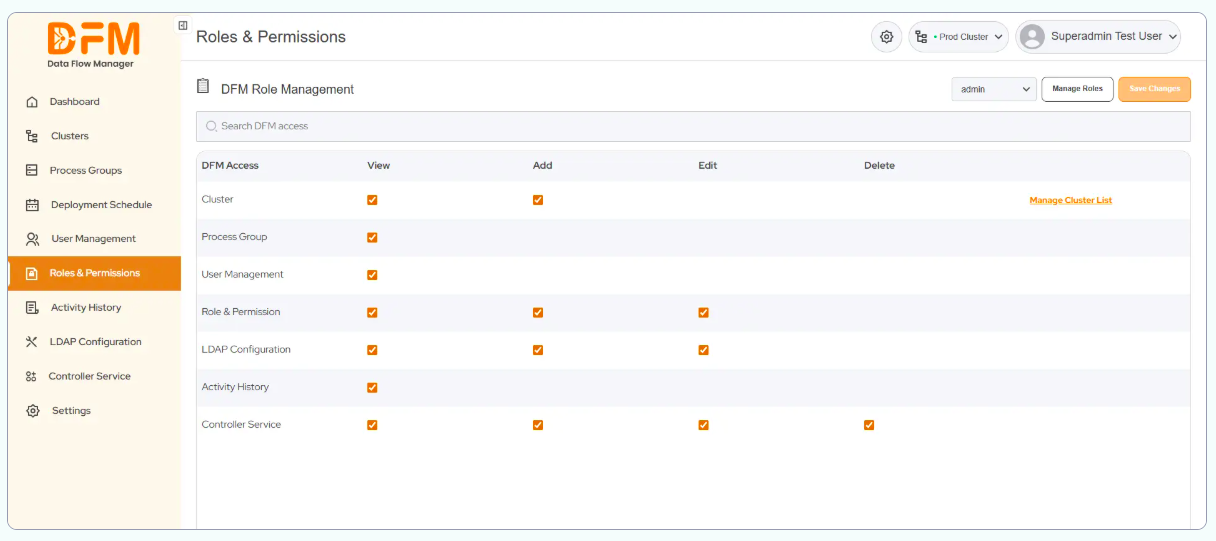This screenshot has height=541, width=1216.
Task: Select Roles & Permissions menu item
Action: tap(94, 273)
